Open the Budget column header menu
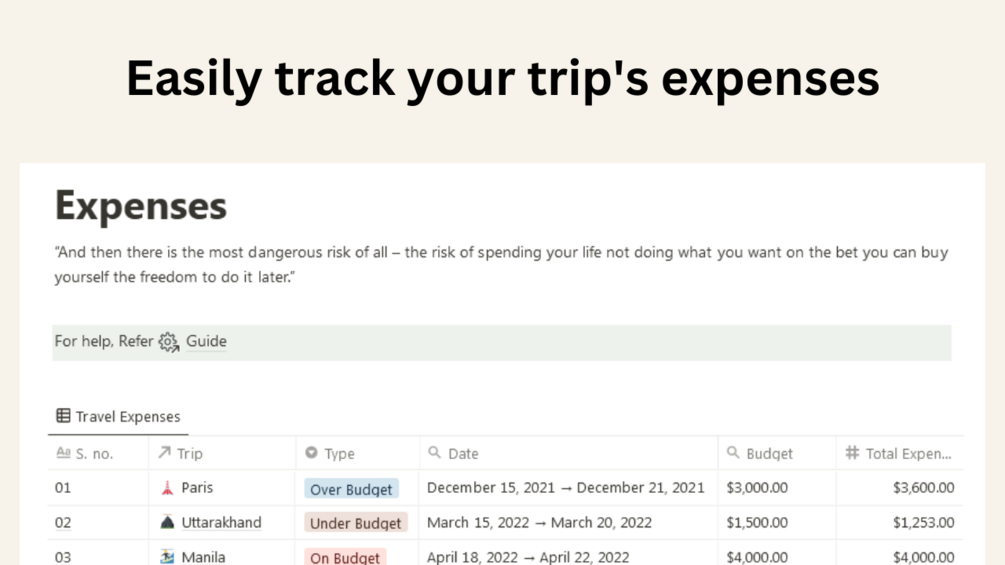This screenshot has height=565, width=1005. pyautogui.click(x=768, y=454)
